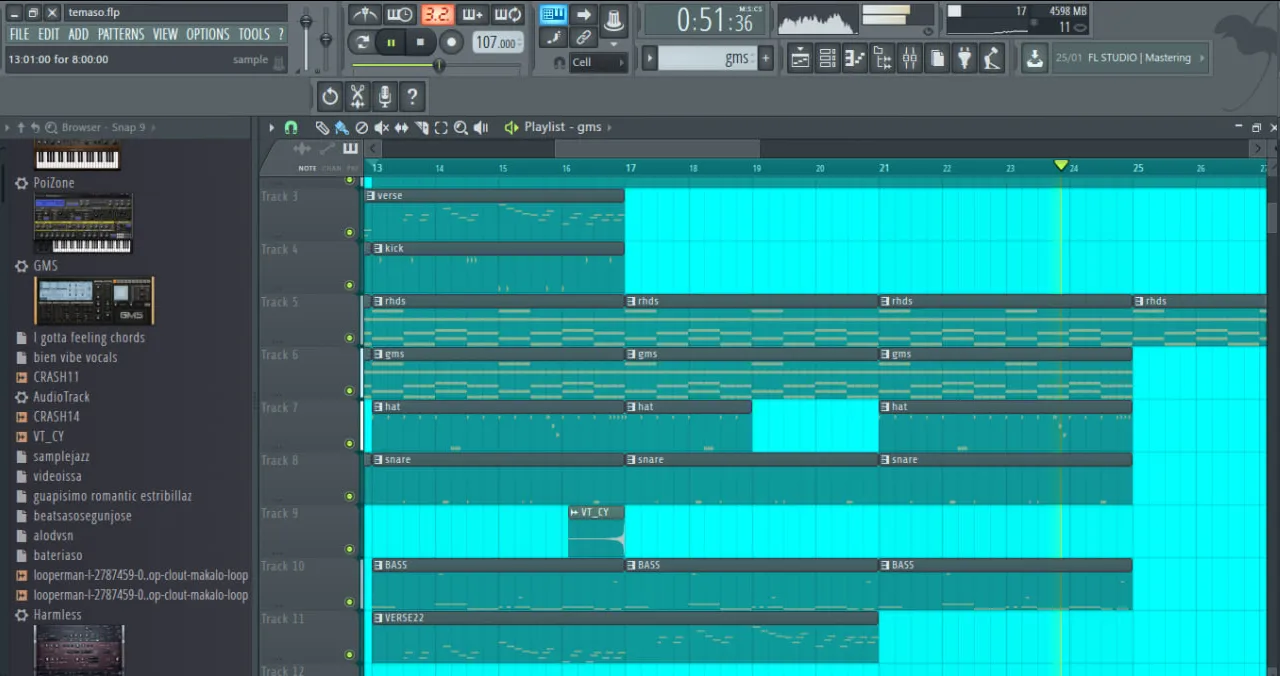
Task: Open the EDIT menu
Action: click(x=48, y=34)
